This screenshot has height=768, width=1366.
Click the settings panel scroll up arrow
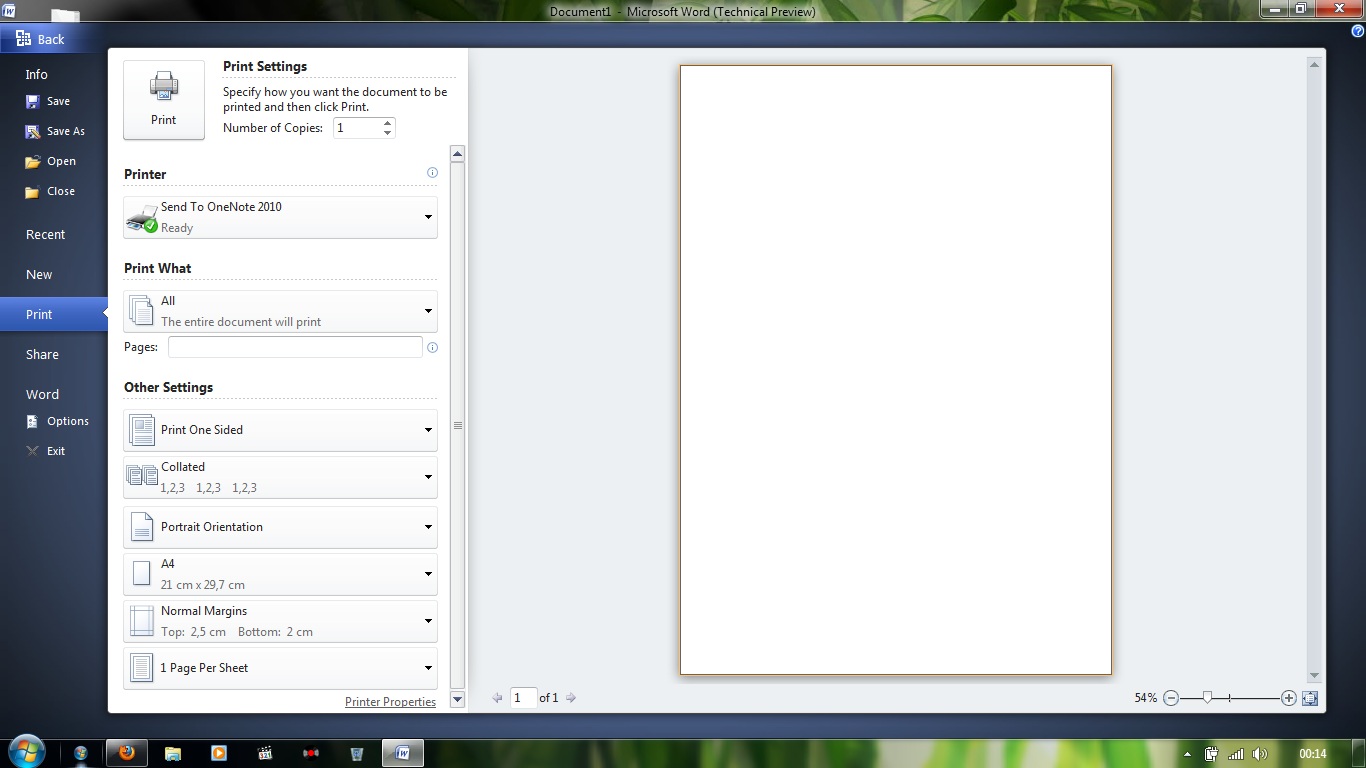[457, 154]
